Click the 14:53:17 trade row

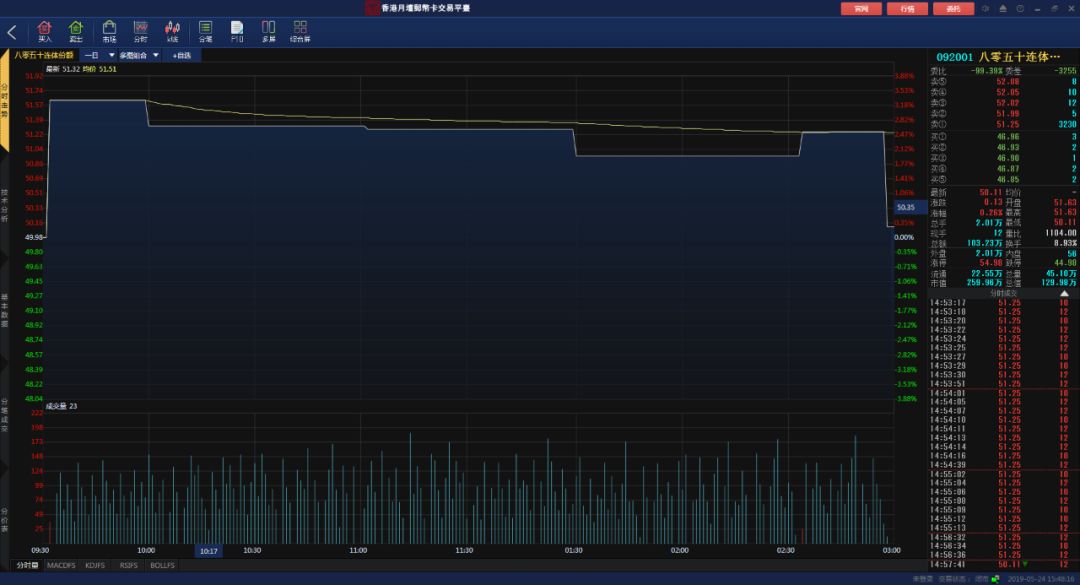point(1003,302)
